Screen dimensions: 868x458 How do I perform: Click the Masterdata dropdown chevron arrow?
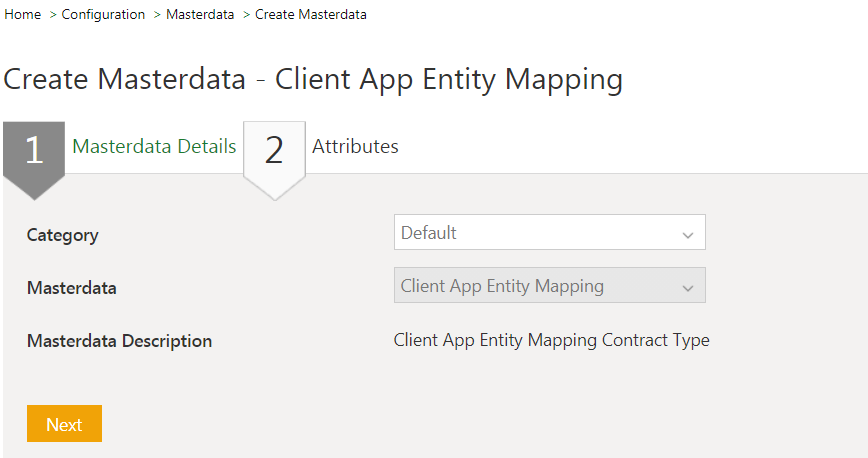click(688, 288)
